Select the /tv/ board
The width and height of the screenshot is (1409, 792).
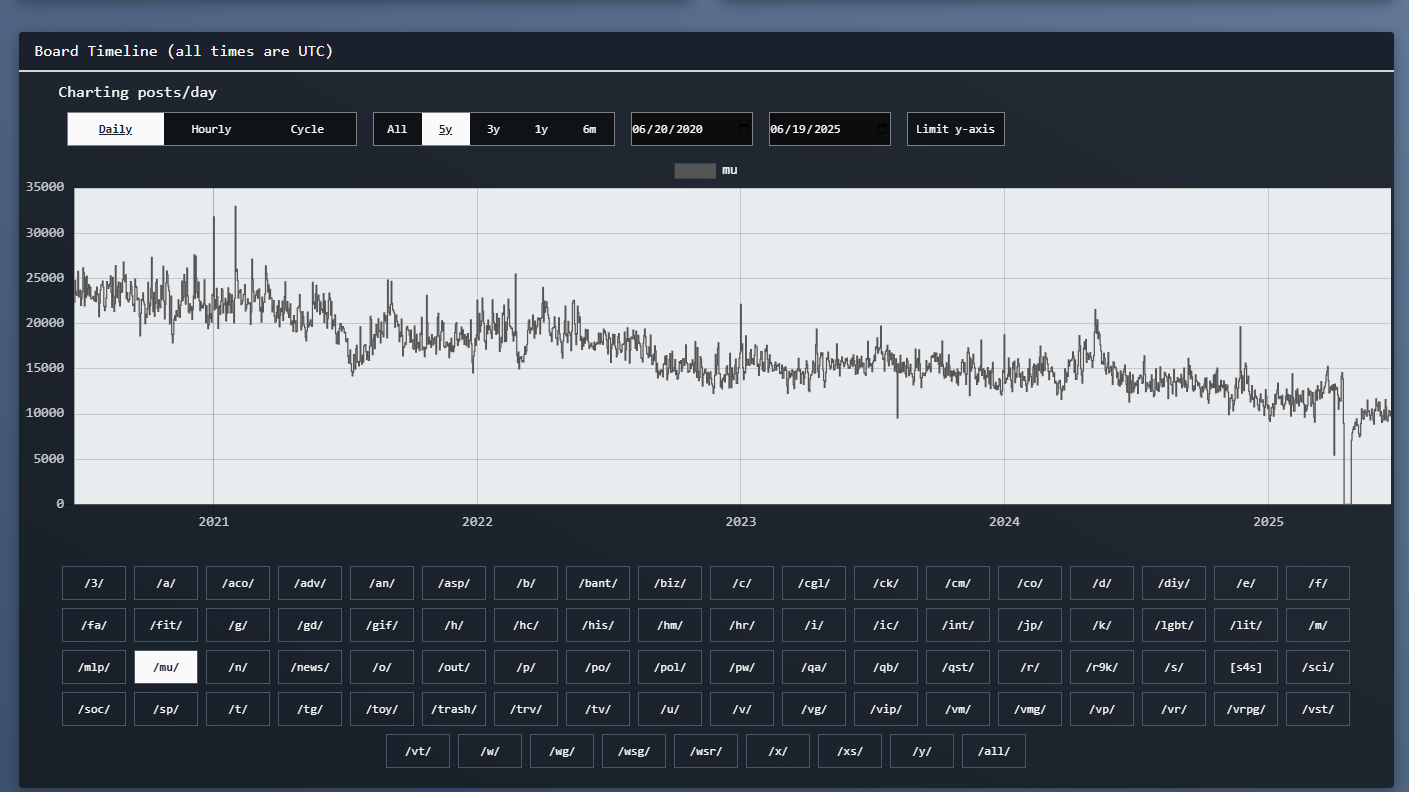(598, 709)
